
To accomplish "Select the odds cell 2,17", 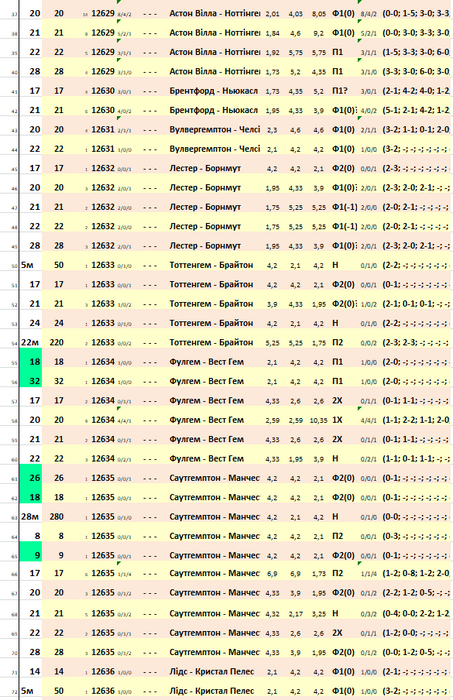I will coord(295,614).
